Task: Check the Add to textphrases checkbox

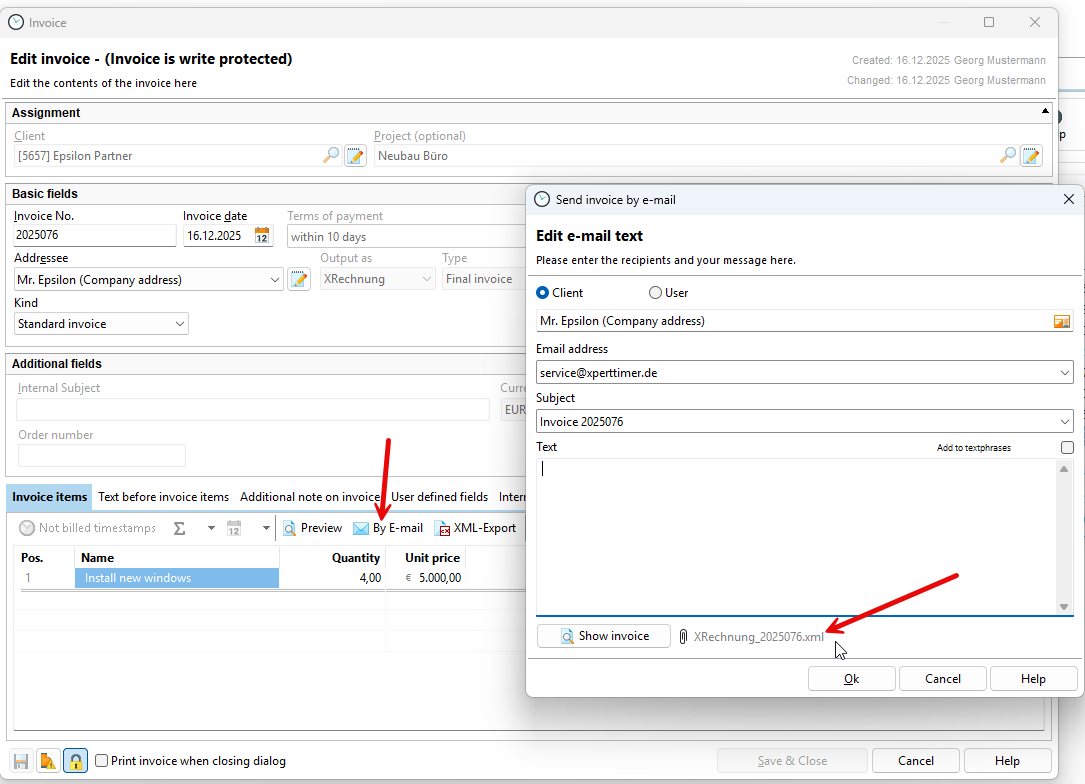Action: [1067, 447]
